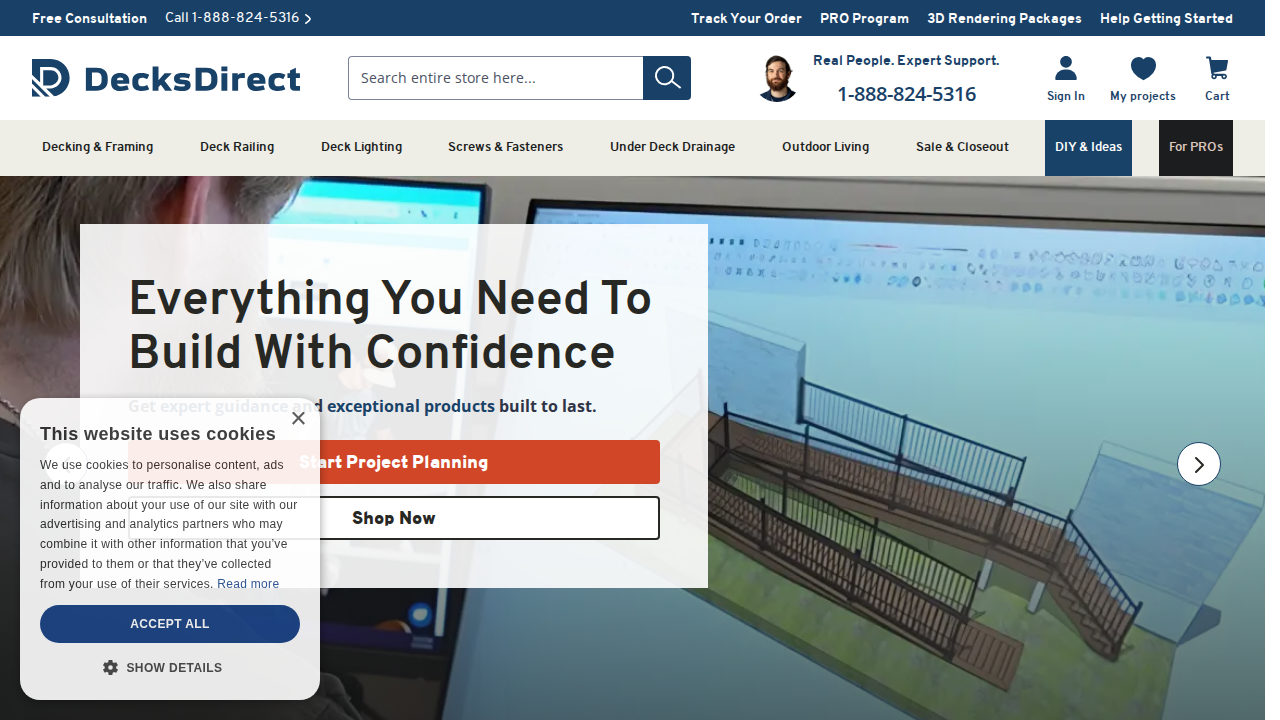This screenshot has height=720, width=1280.
Task: Open the Outdoor Living category
Action: click(825, 147)
